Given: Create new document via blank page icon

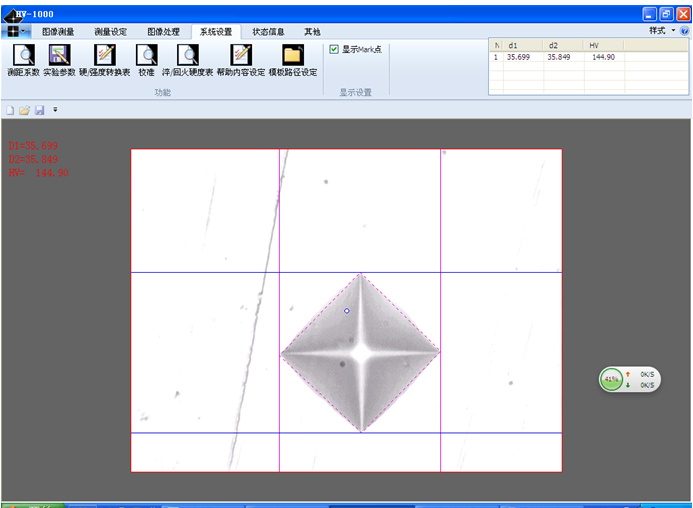Looking at the screenshot, I should pos(10,109).
